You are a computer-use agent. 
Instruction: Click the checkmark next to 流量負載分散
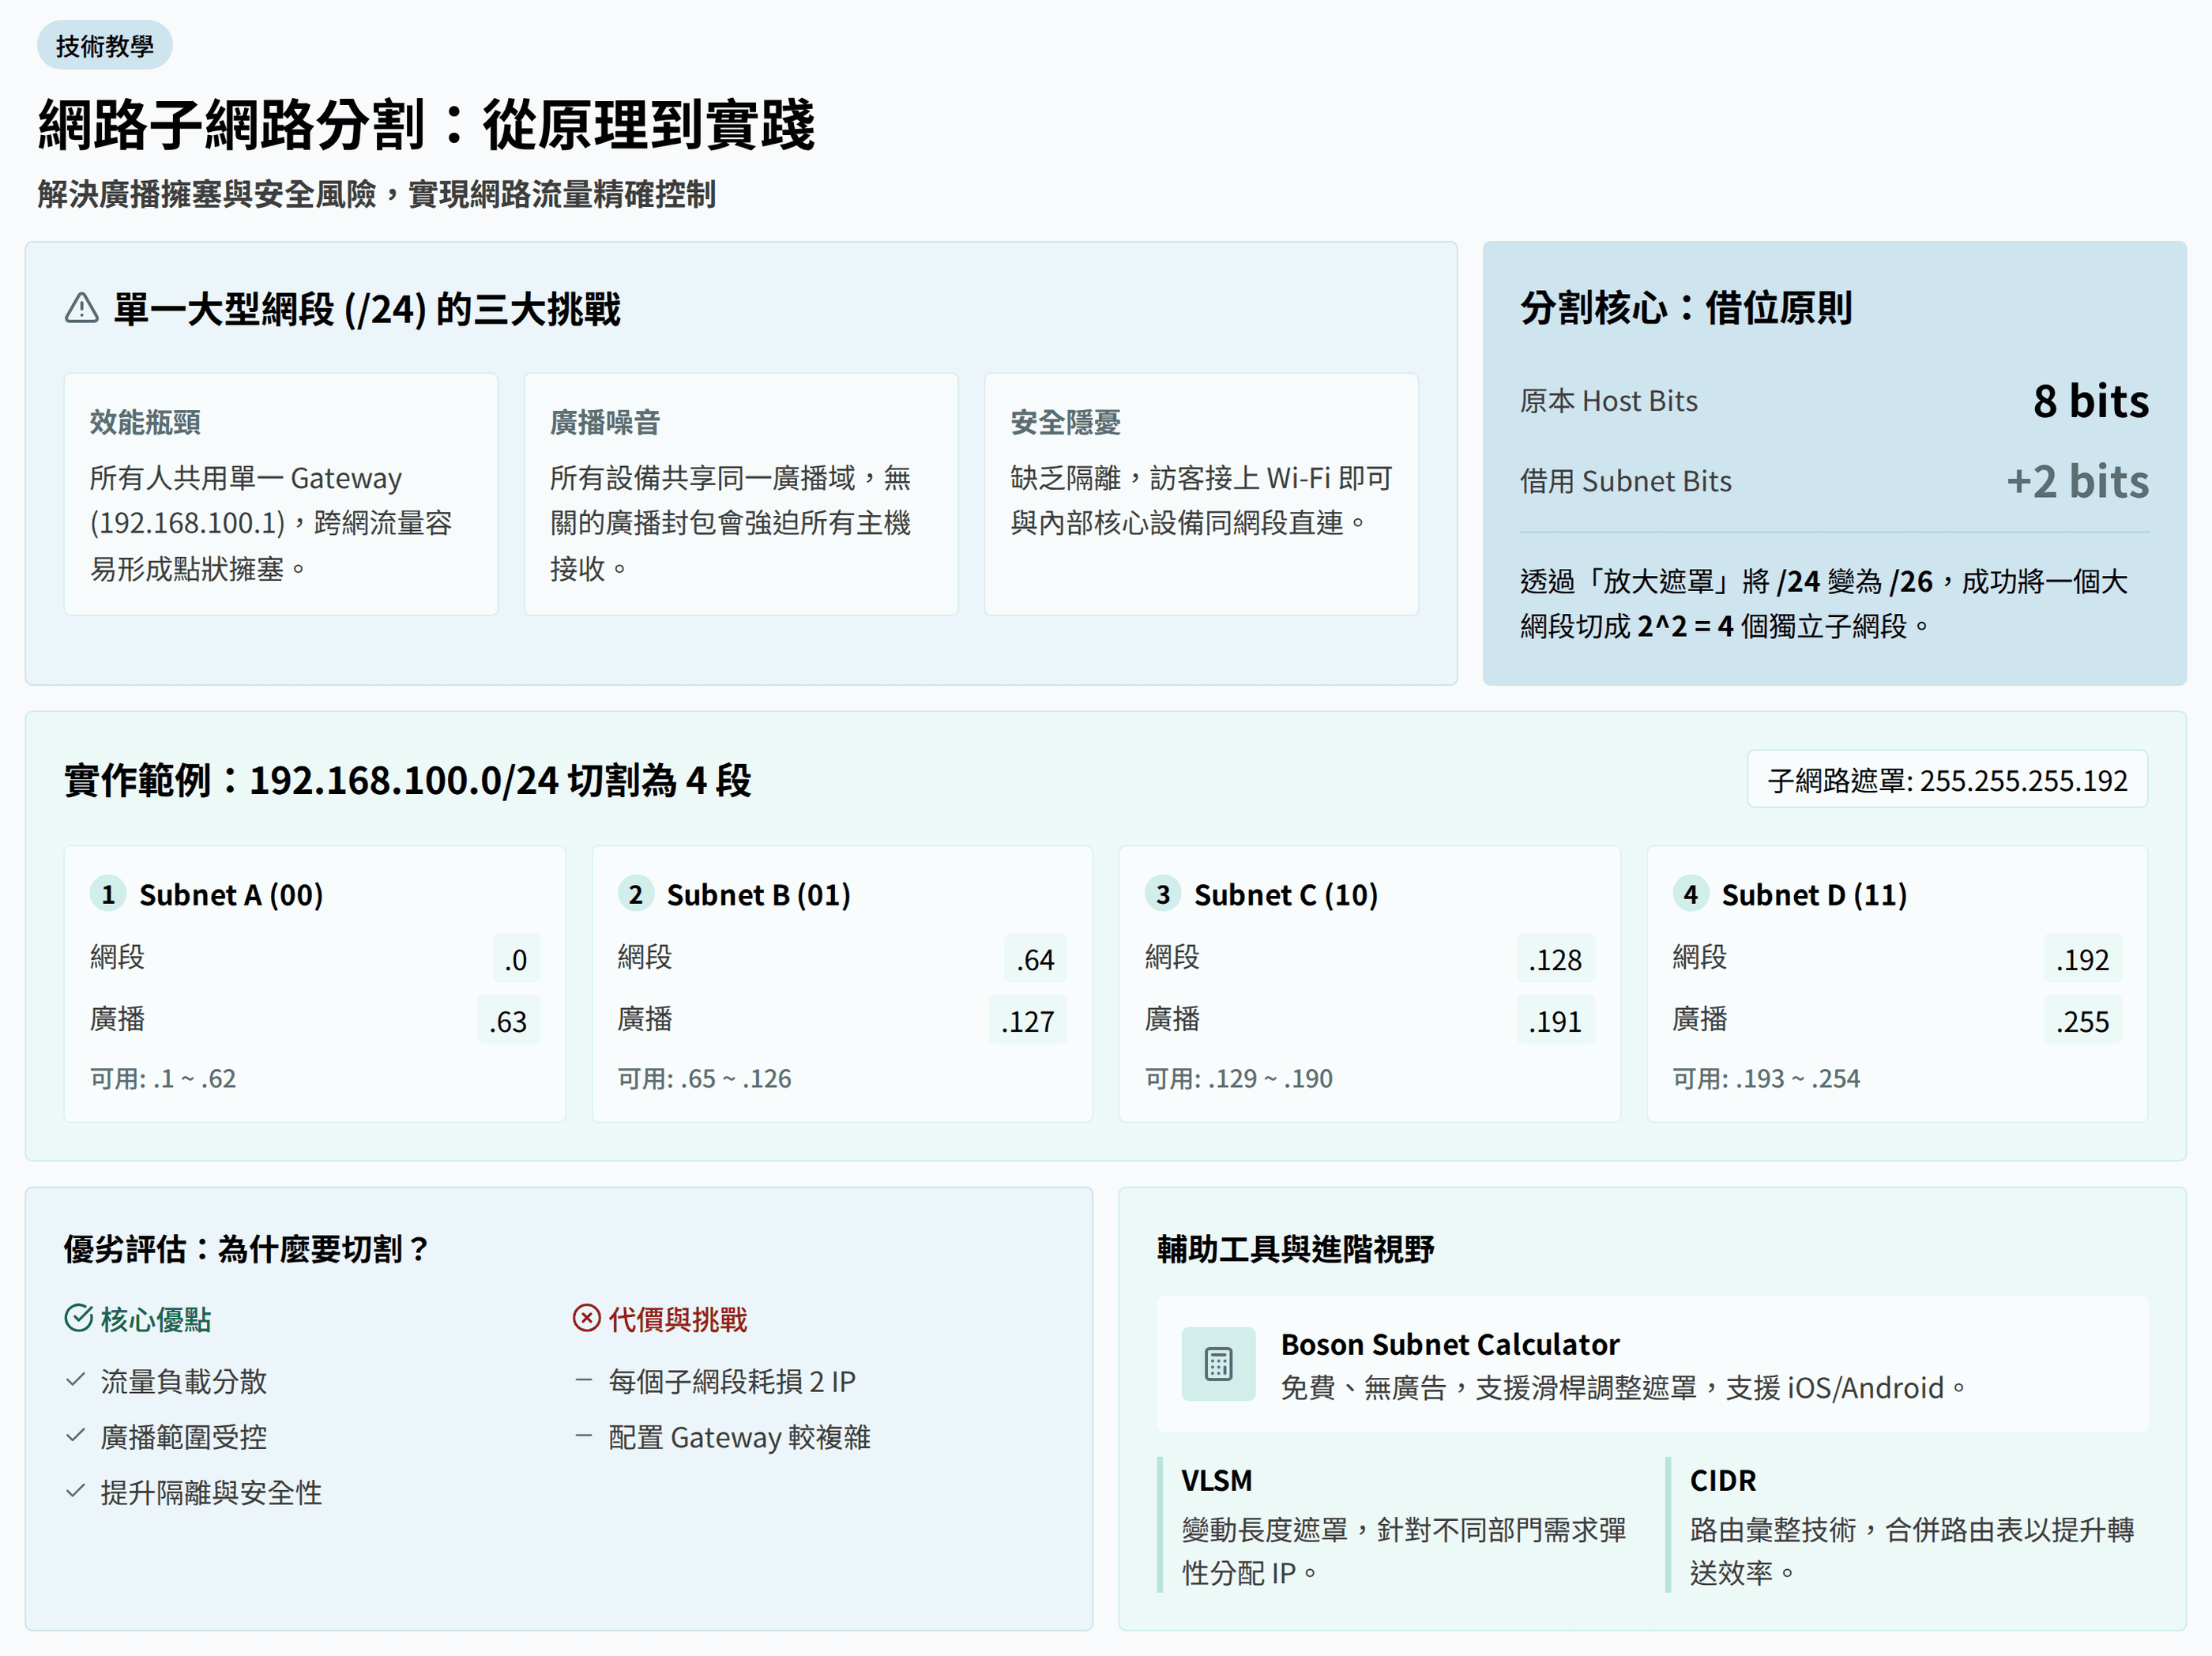tap(75, 1381)
